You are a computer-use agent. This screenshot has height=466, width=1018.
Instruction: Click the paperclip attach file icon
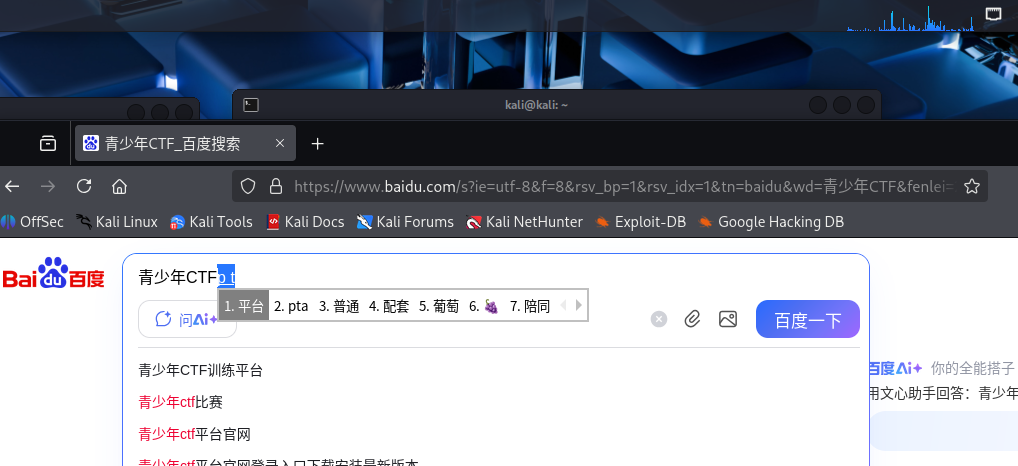click(x=692, y=319)
